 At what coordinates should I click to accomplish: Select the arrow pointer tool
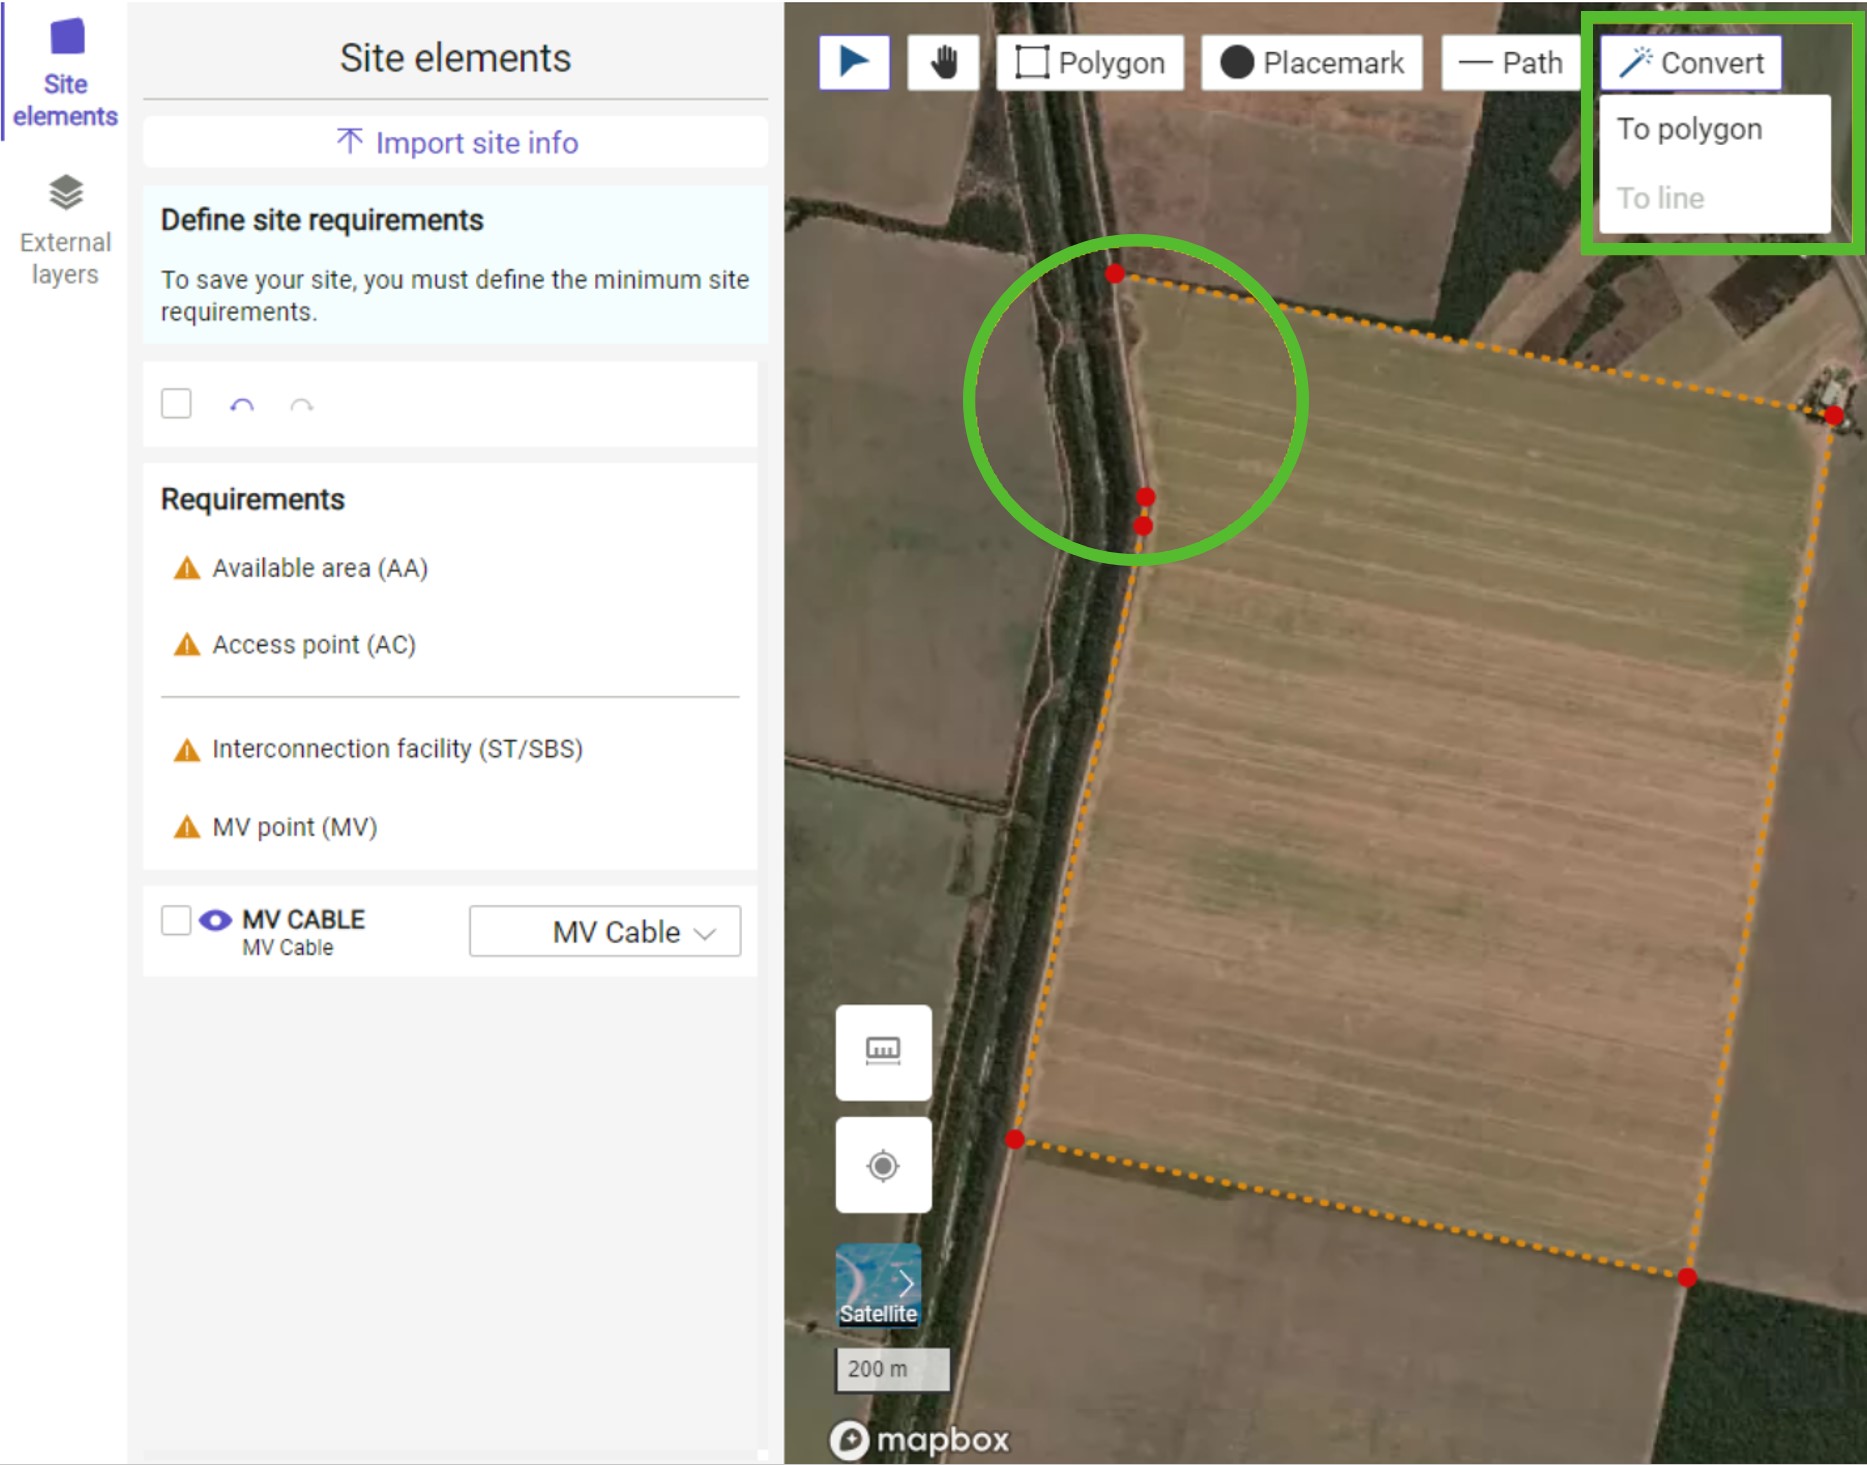click(x=854, y=62)
